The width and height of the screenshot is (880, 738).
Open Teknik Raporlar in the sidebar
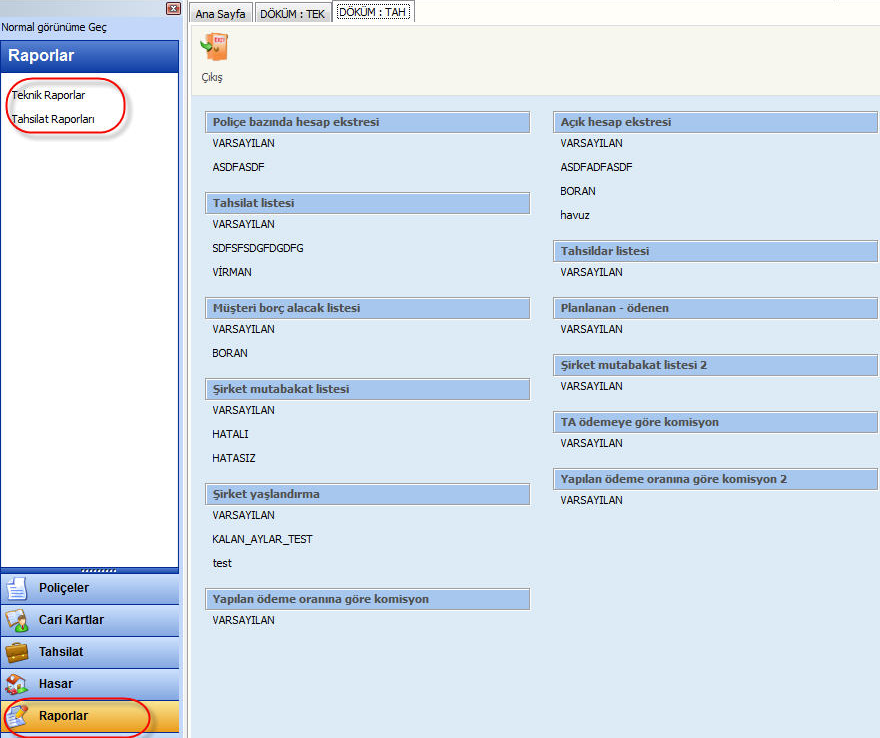[x=48, y=95]
